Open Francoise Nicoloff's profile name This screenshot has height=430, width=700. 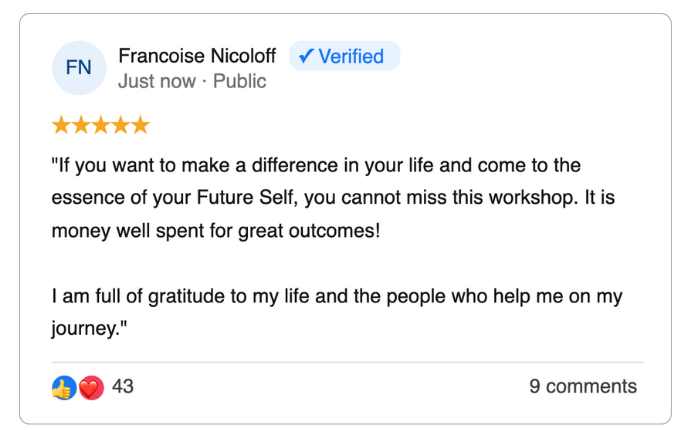tap(195, 56)
